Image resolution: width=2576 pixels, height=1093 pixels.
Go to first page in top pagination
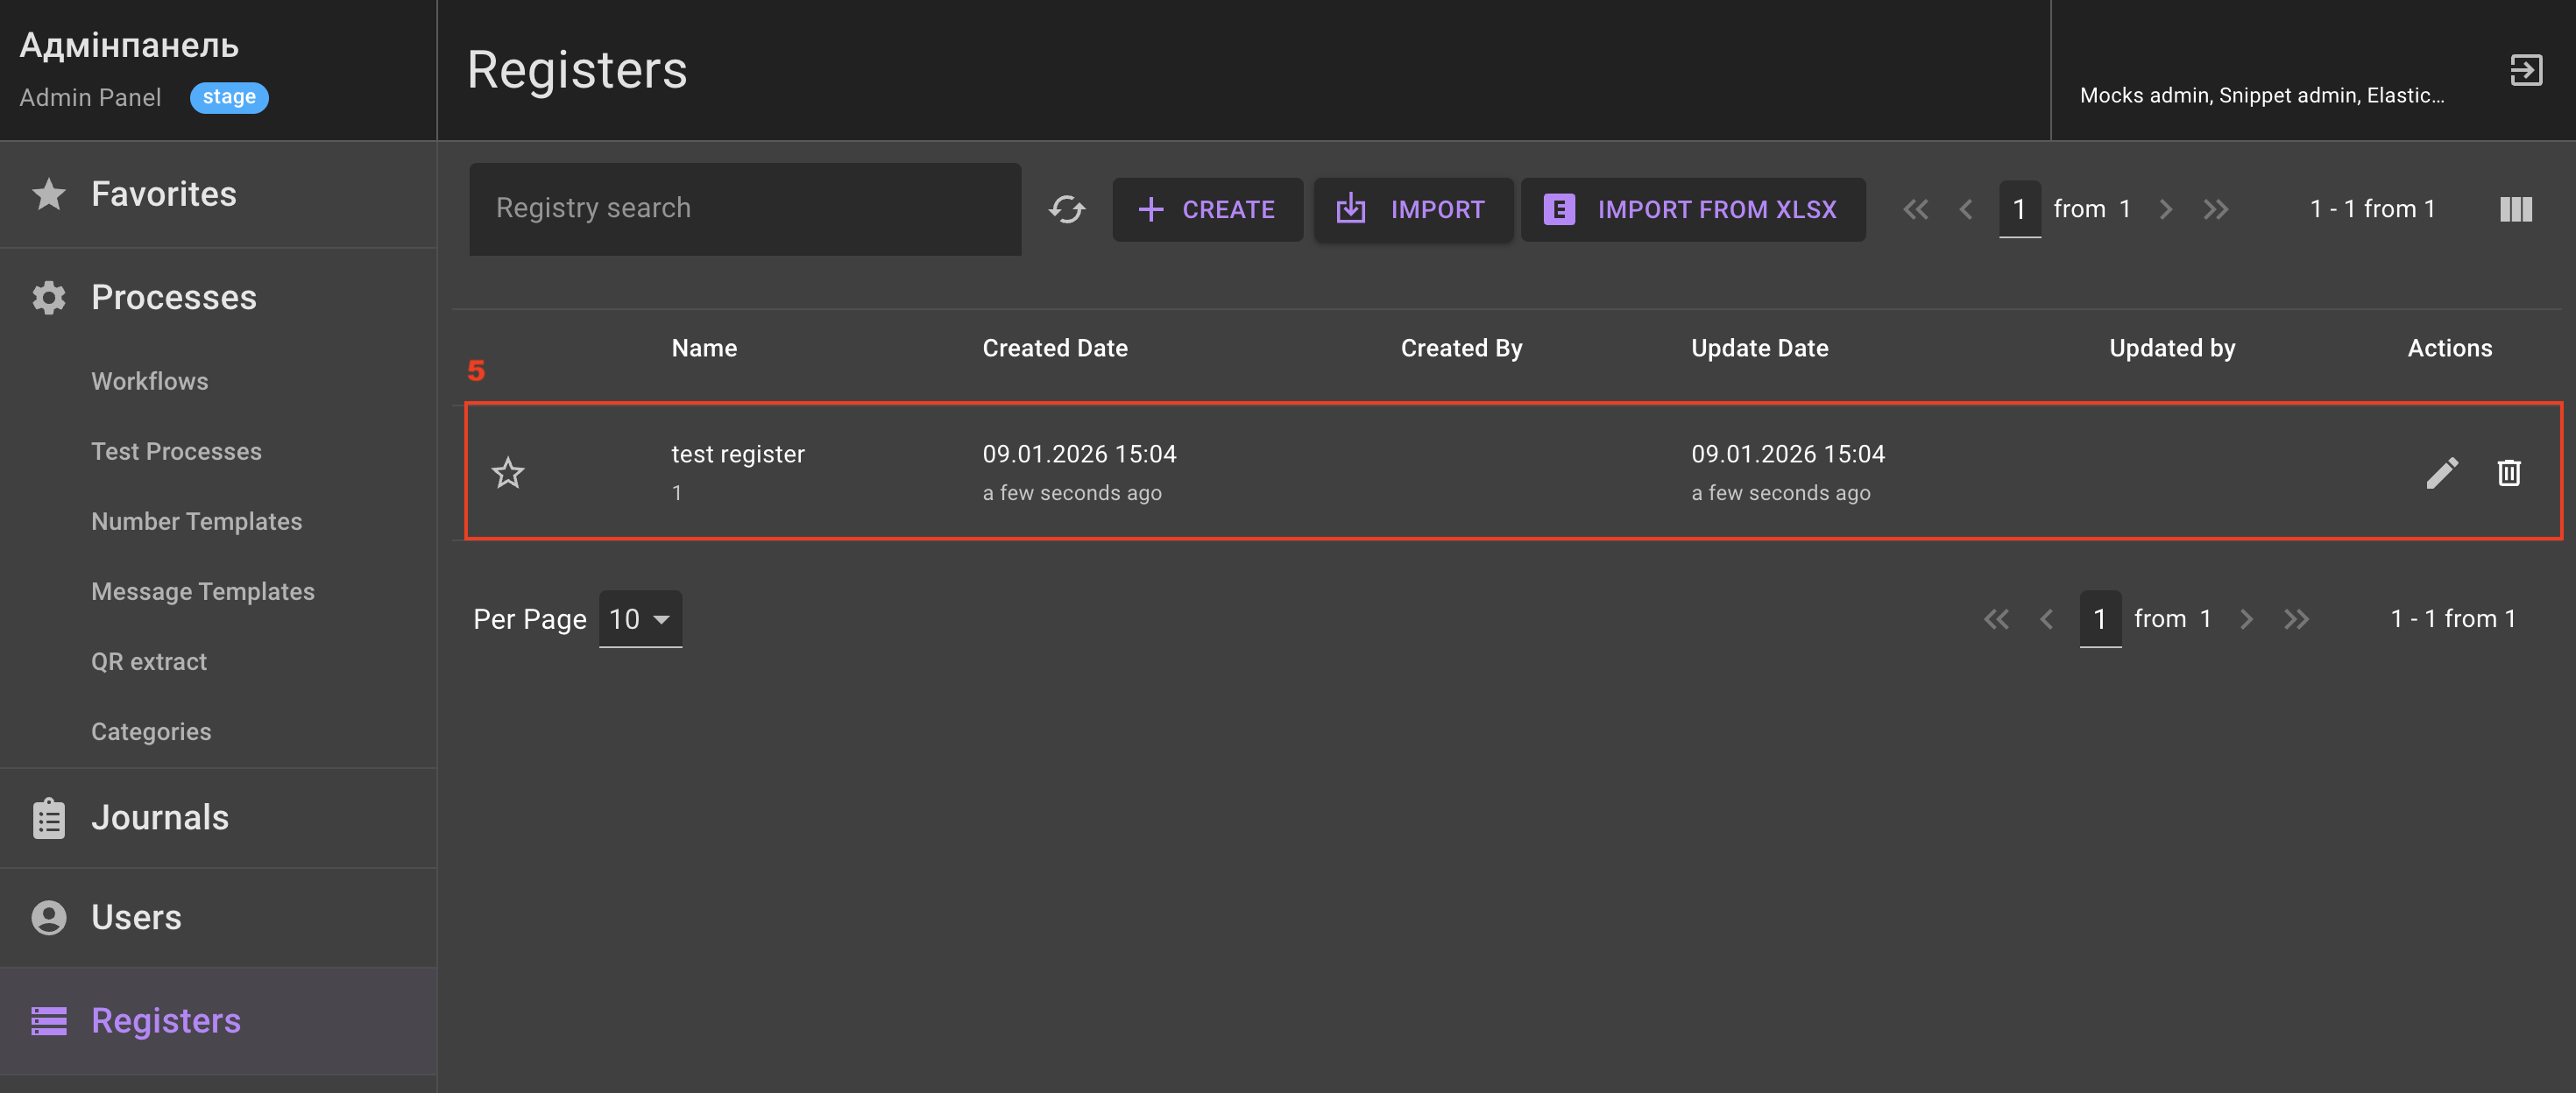pos(1915,209)
